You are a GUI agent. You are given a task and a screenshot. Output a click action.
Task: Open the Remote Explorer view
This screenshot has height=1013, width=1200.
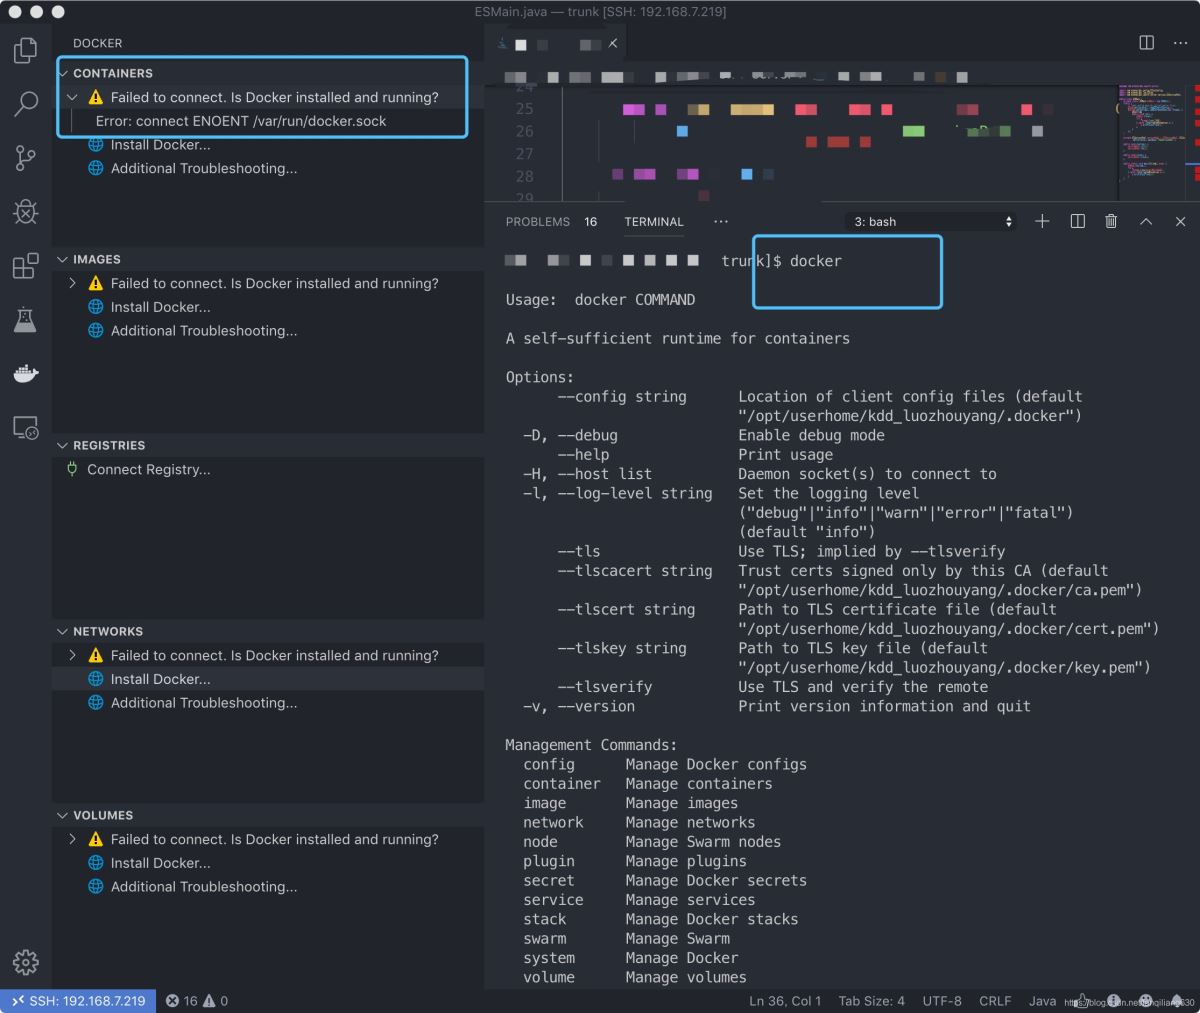point(25,426)
